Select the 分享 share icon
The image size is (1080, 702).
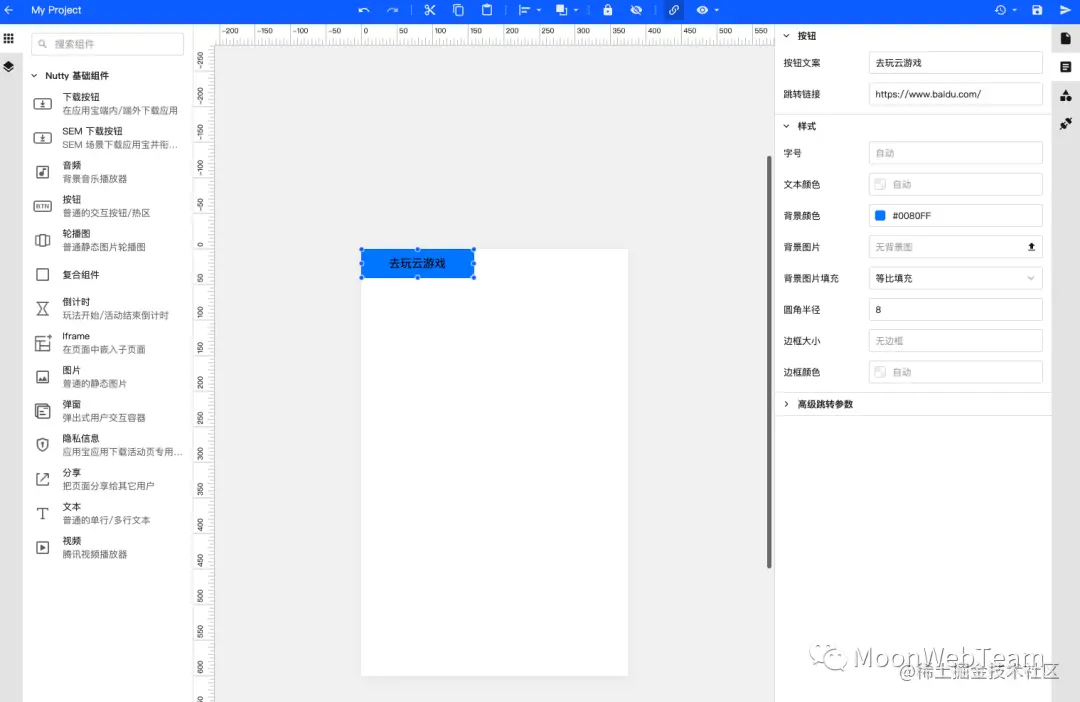(x=43, y=479)
